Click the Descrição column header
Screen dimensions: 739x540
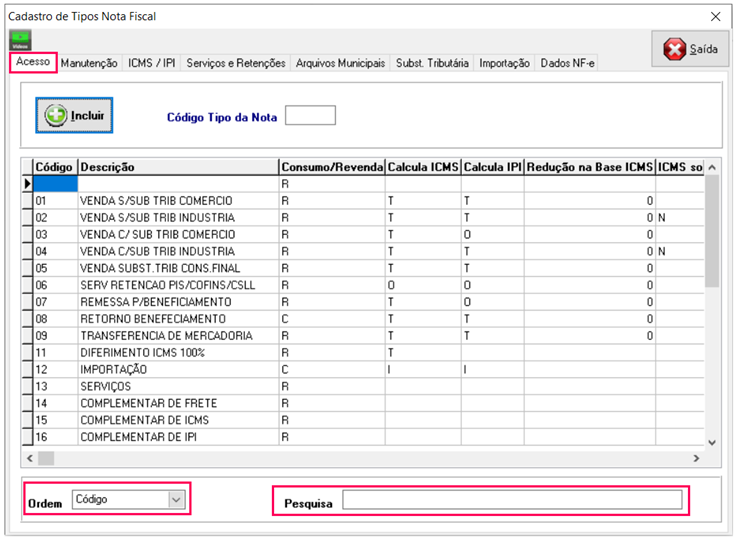coord(177,167)
